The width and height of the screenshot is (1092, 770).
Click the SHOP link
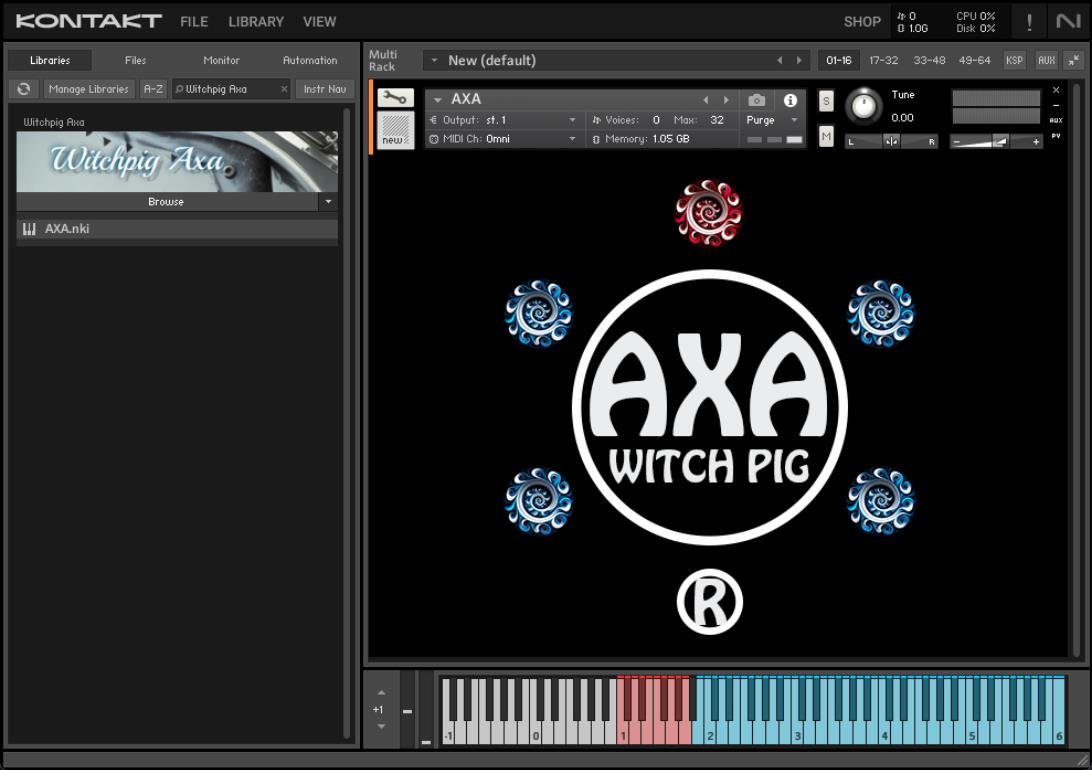point(862,22)
